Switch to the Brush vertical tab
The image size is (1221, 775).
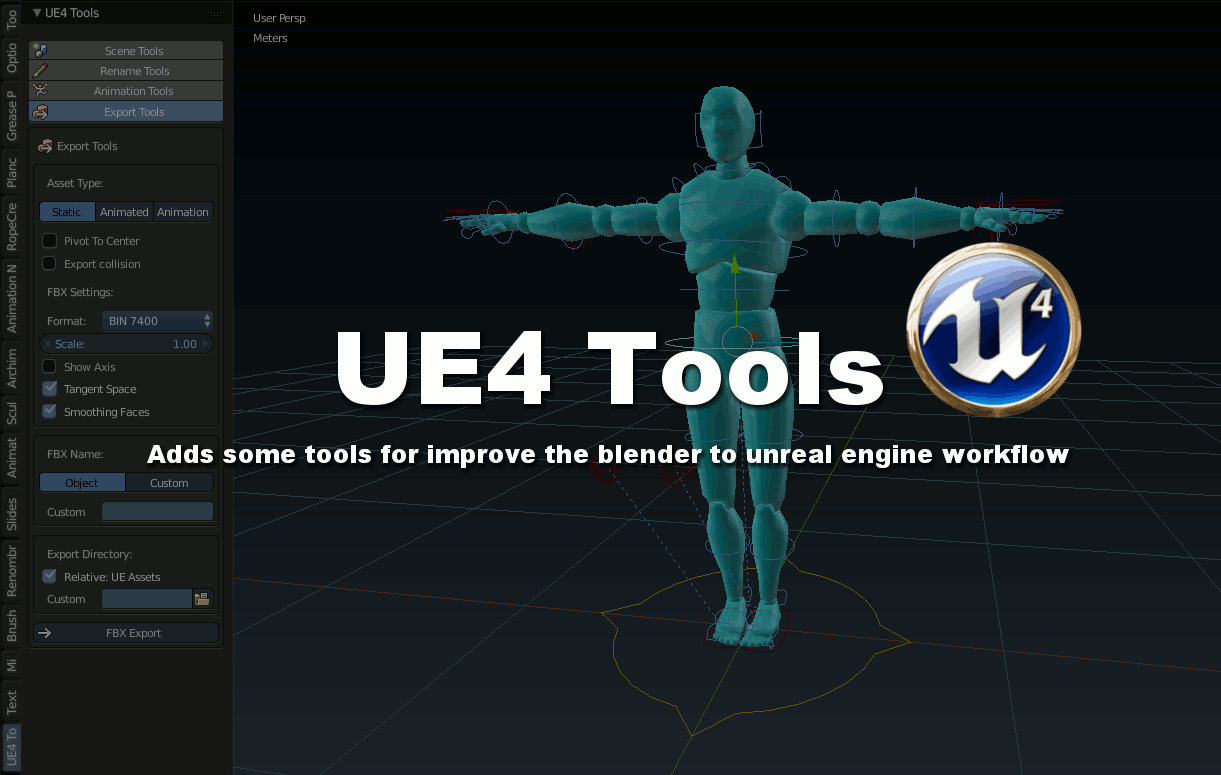tap(12, 626)
